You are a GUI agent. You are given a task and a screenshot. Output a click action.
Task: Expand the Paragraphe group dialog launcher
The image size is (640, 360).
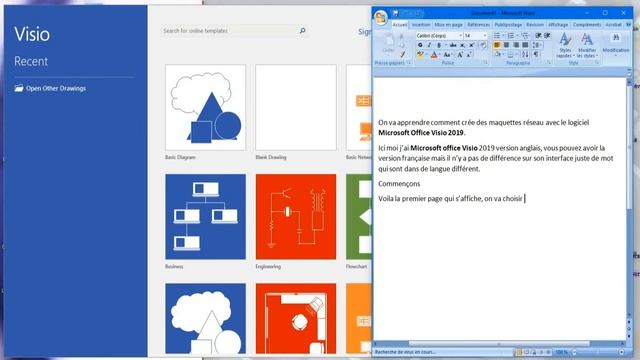(x=549, y=63)
